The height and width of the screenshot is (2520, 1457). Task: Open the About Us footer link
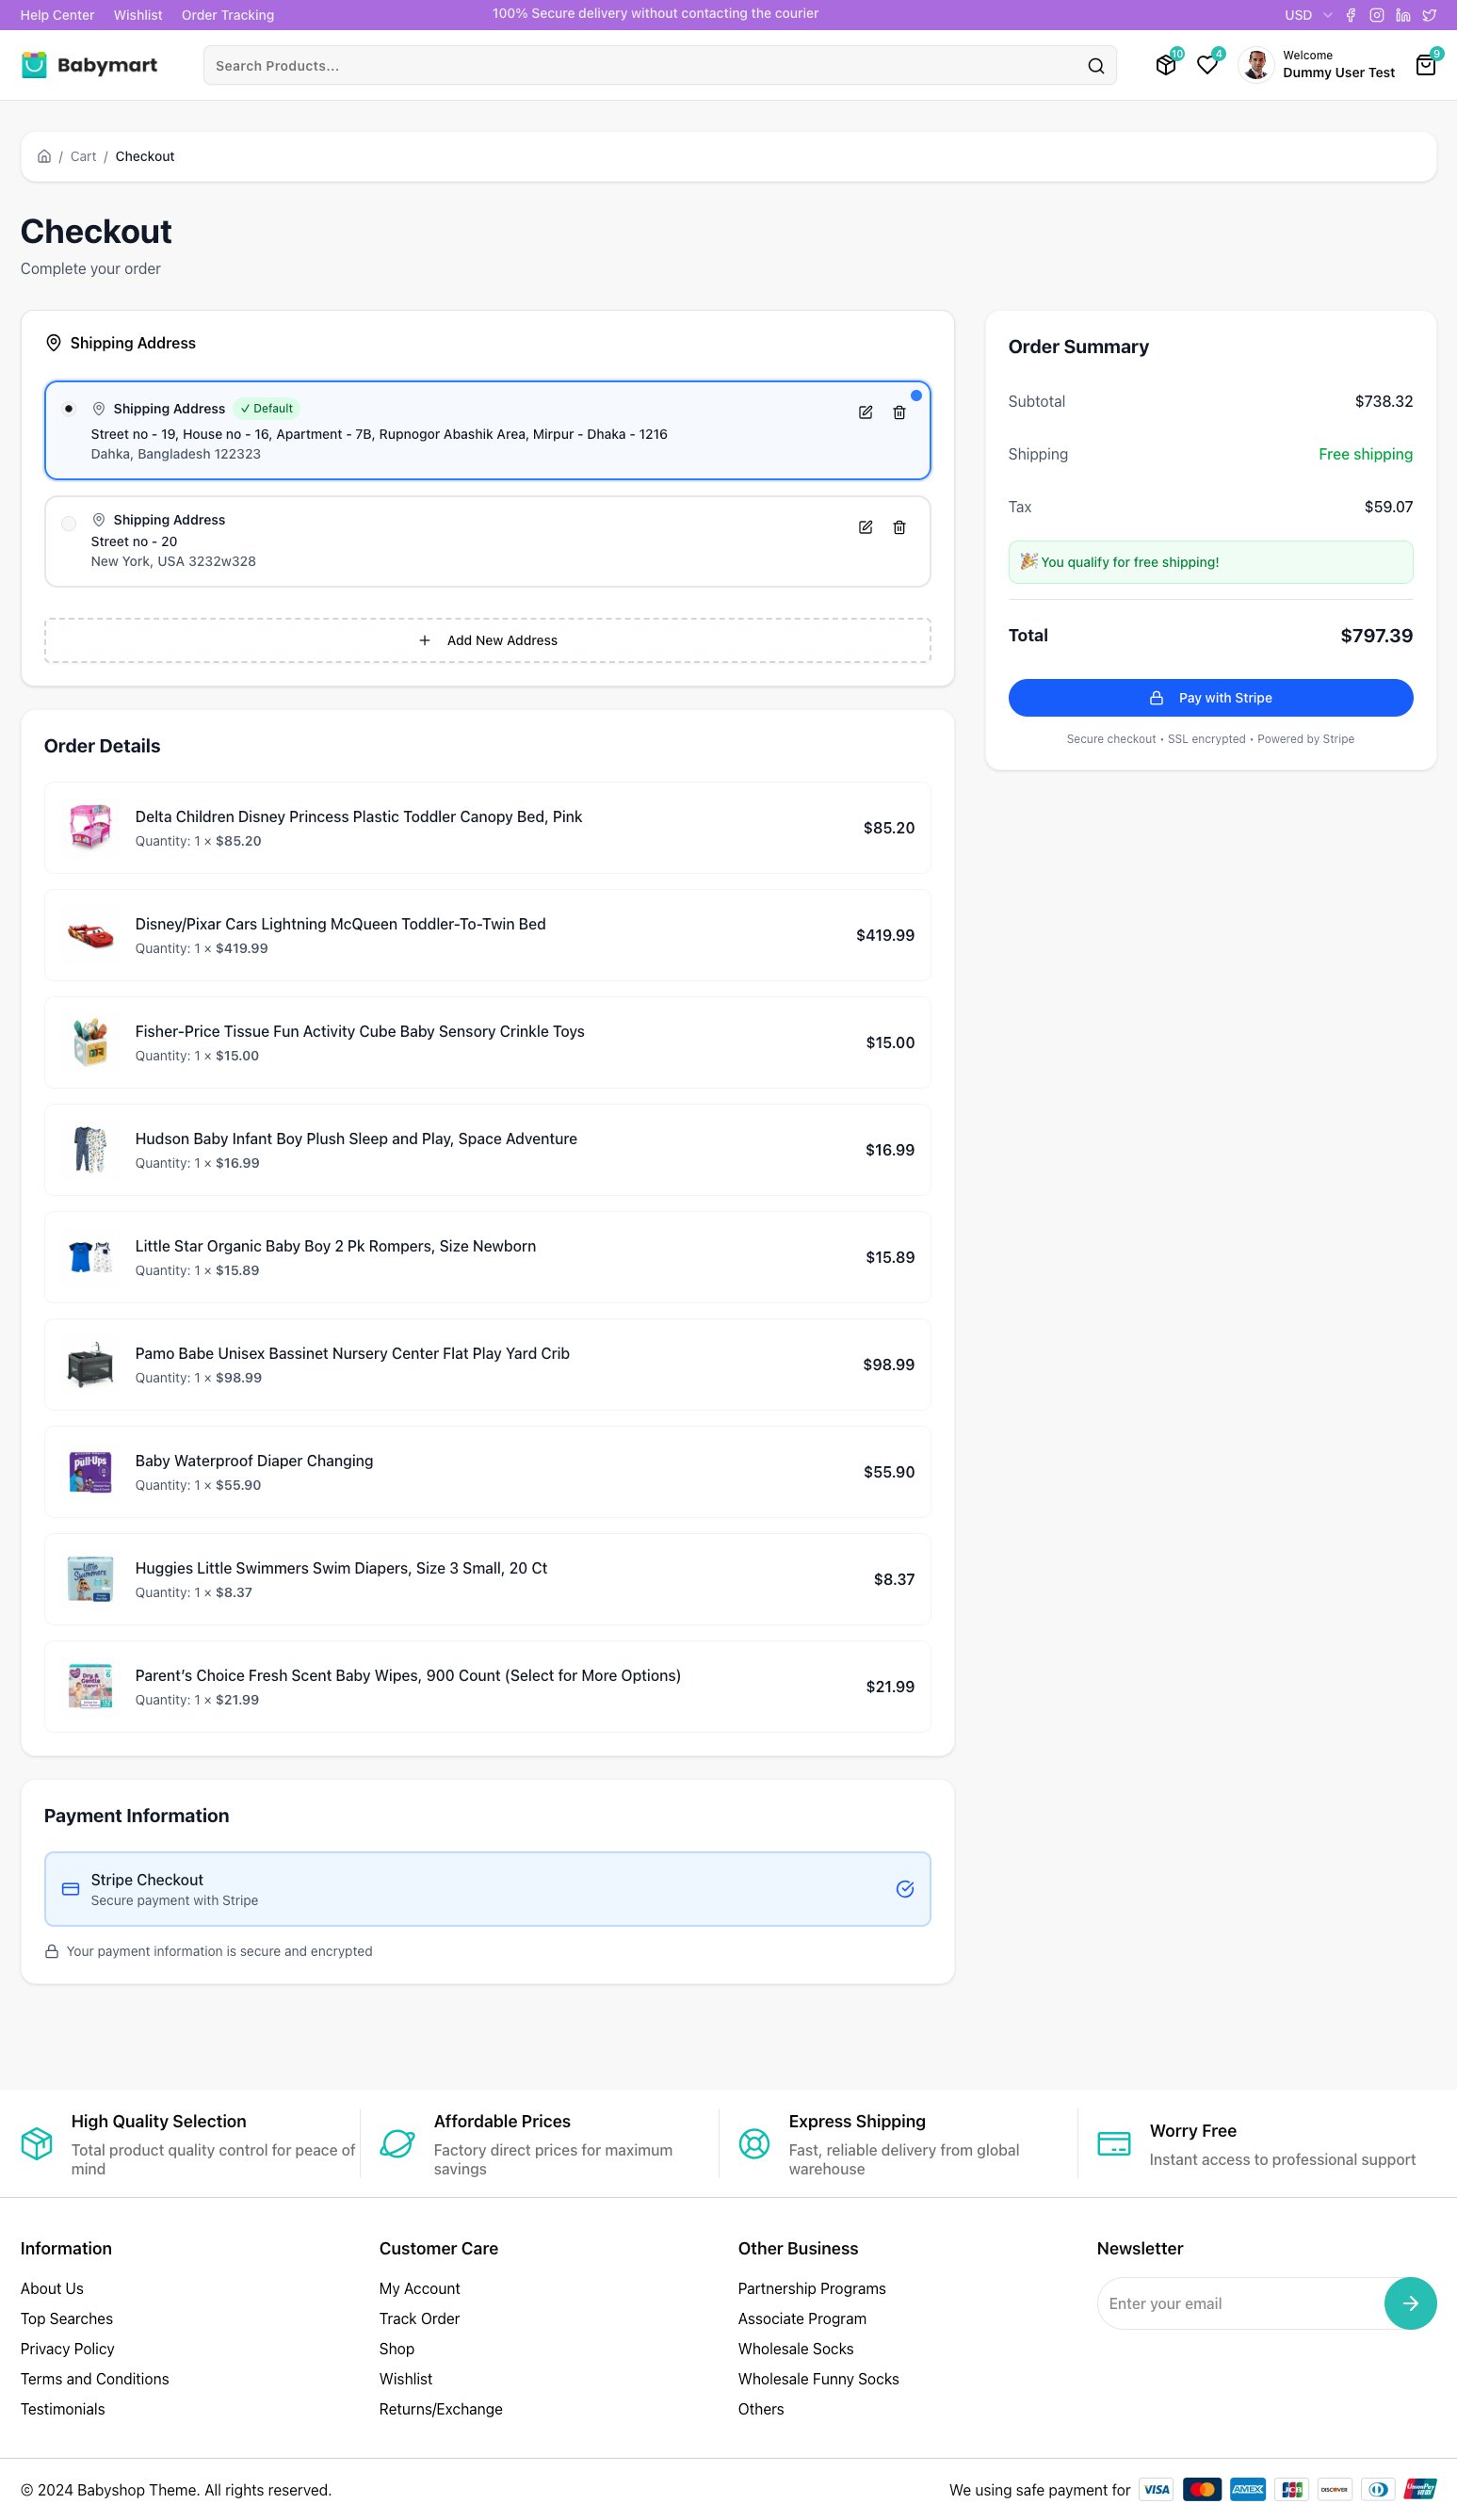52,2288
